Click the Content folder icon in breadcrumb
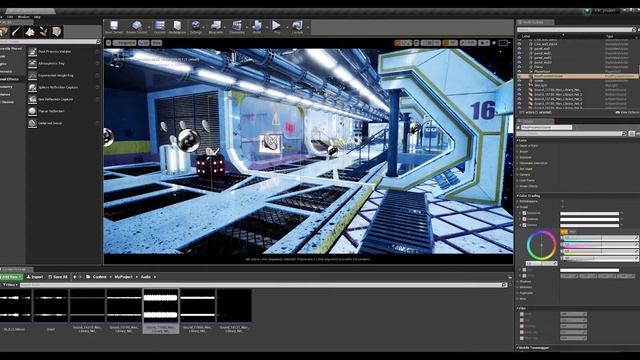Viewport: 640px width, 360px height. point(88,277)
